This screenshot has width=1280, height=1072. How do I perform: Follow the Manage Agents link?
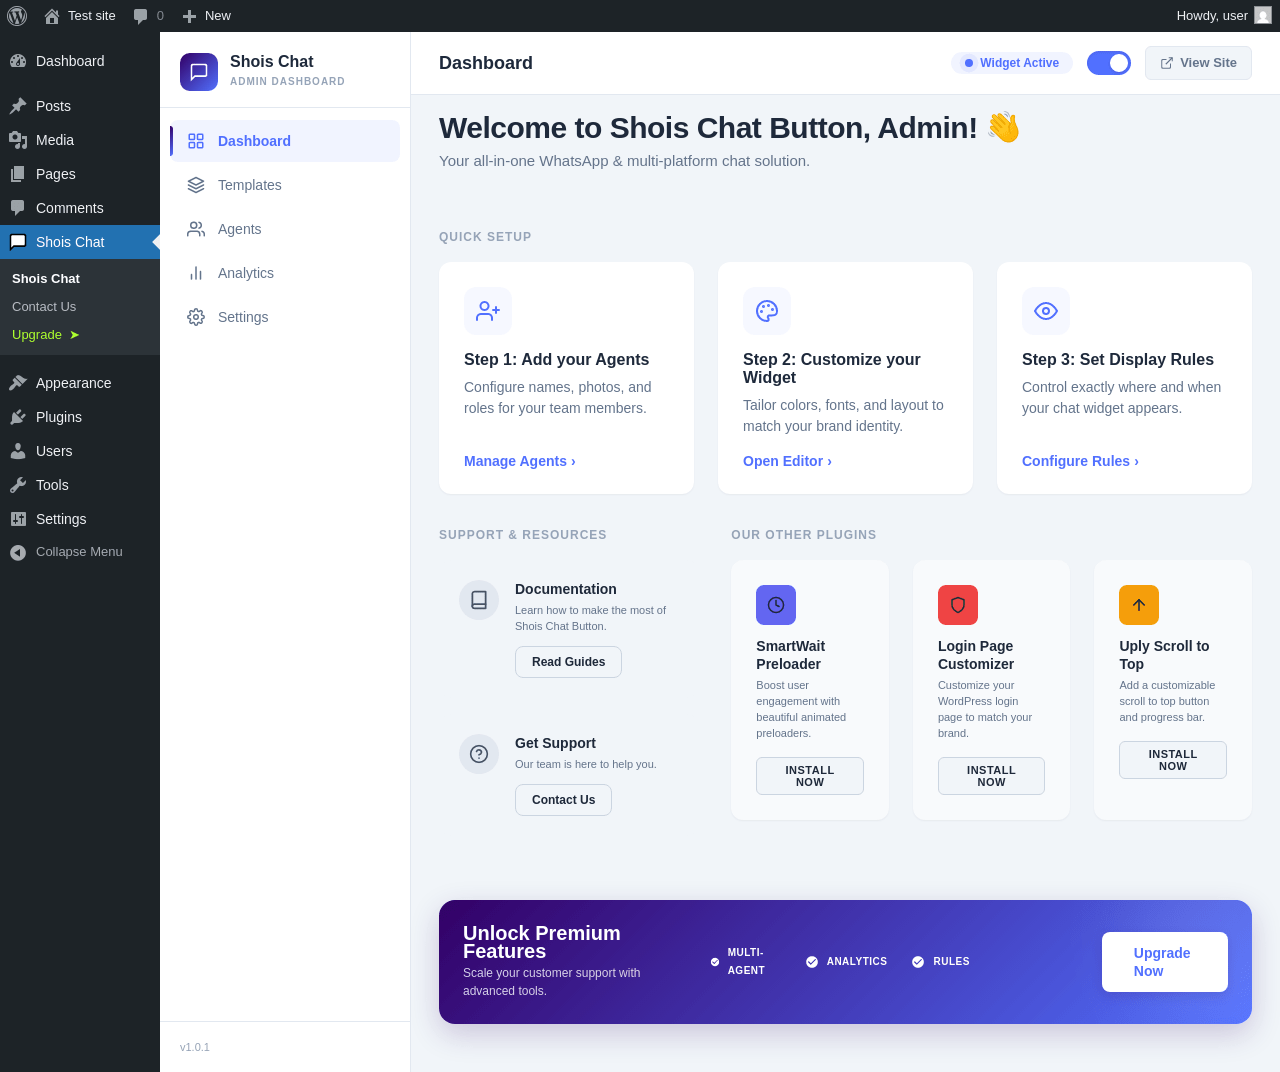coord(520,461)
